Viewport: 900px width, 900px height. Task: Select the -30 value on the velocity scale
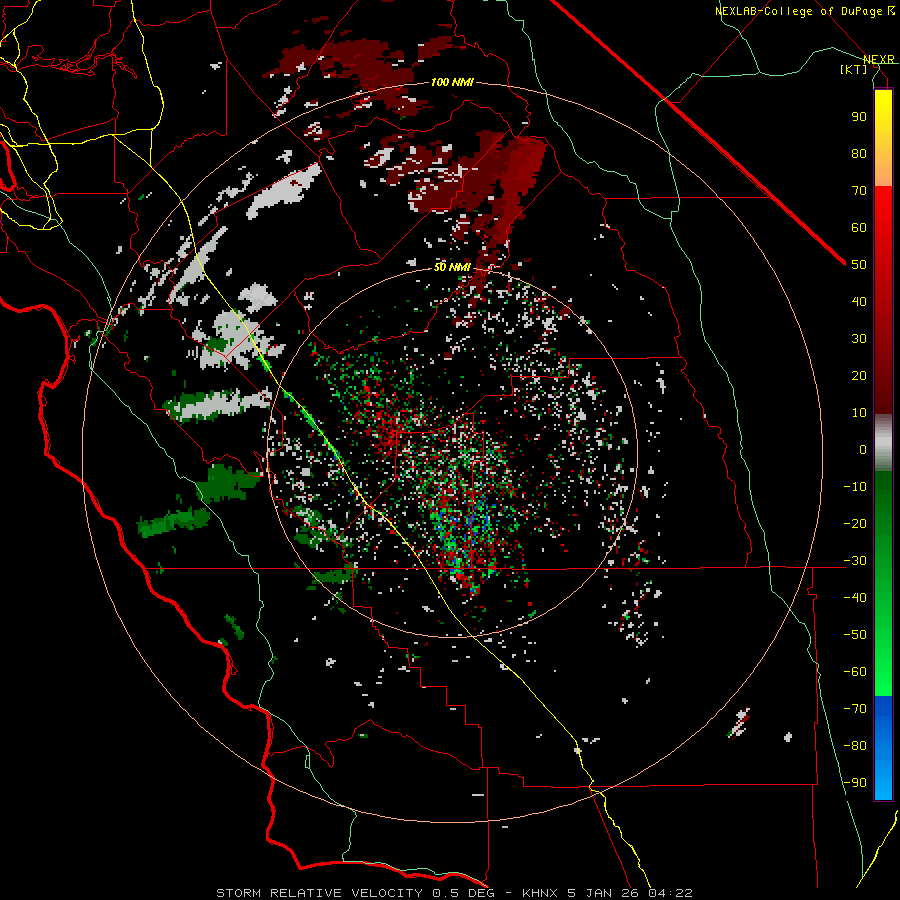(x=855, y=561)
